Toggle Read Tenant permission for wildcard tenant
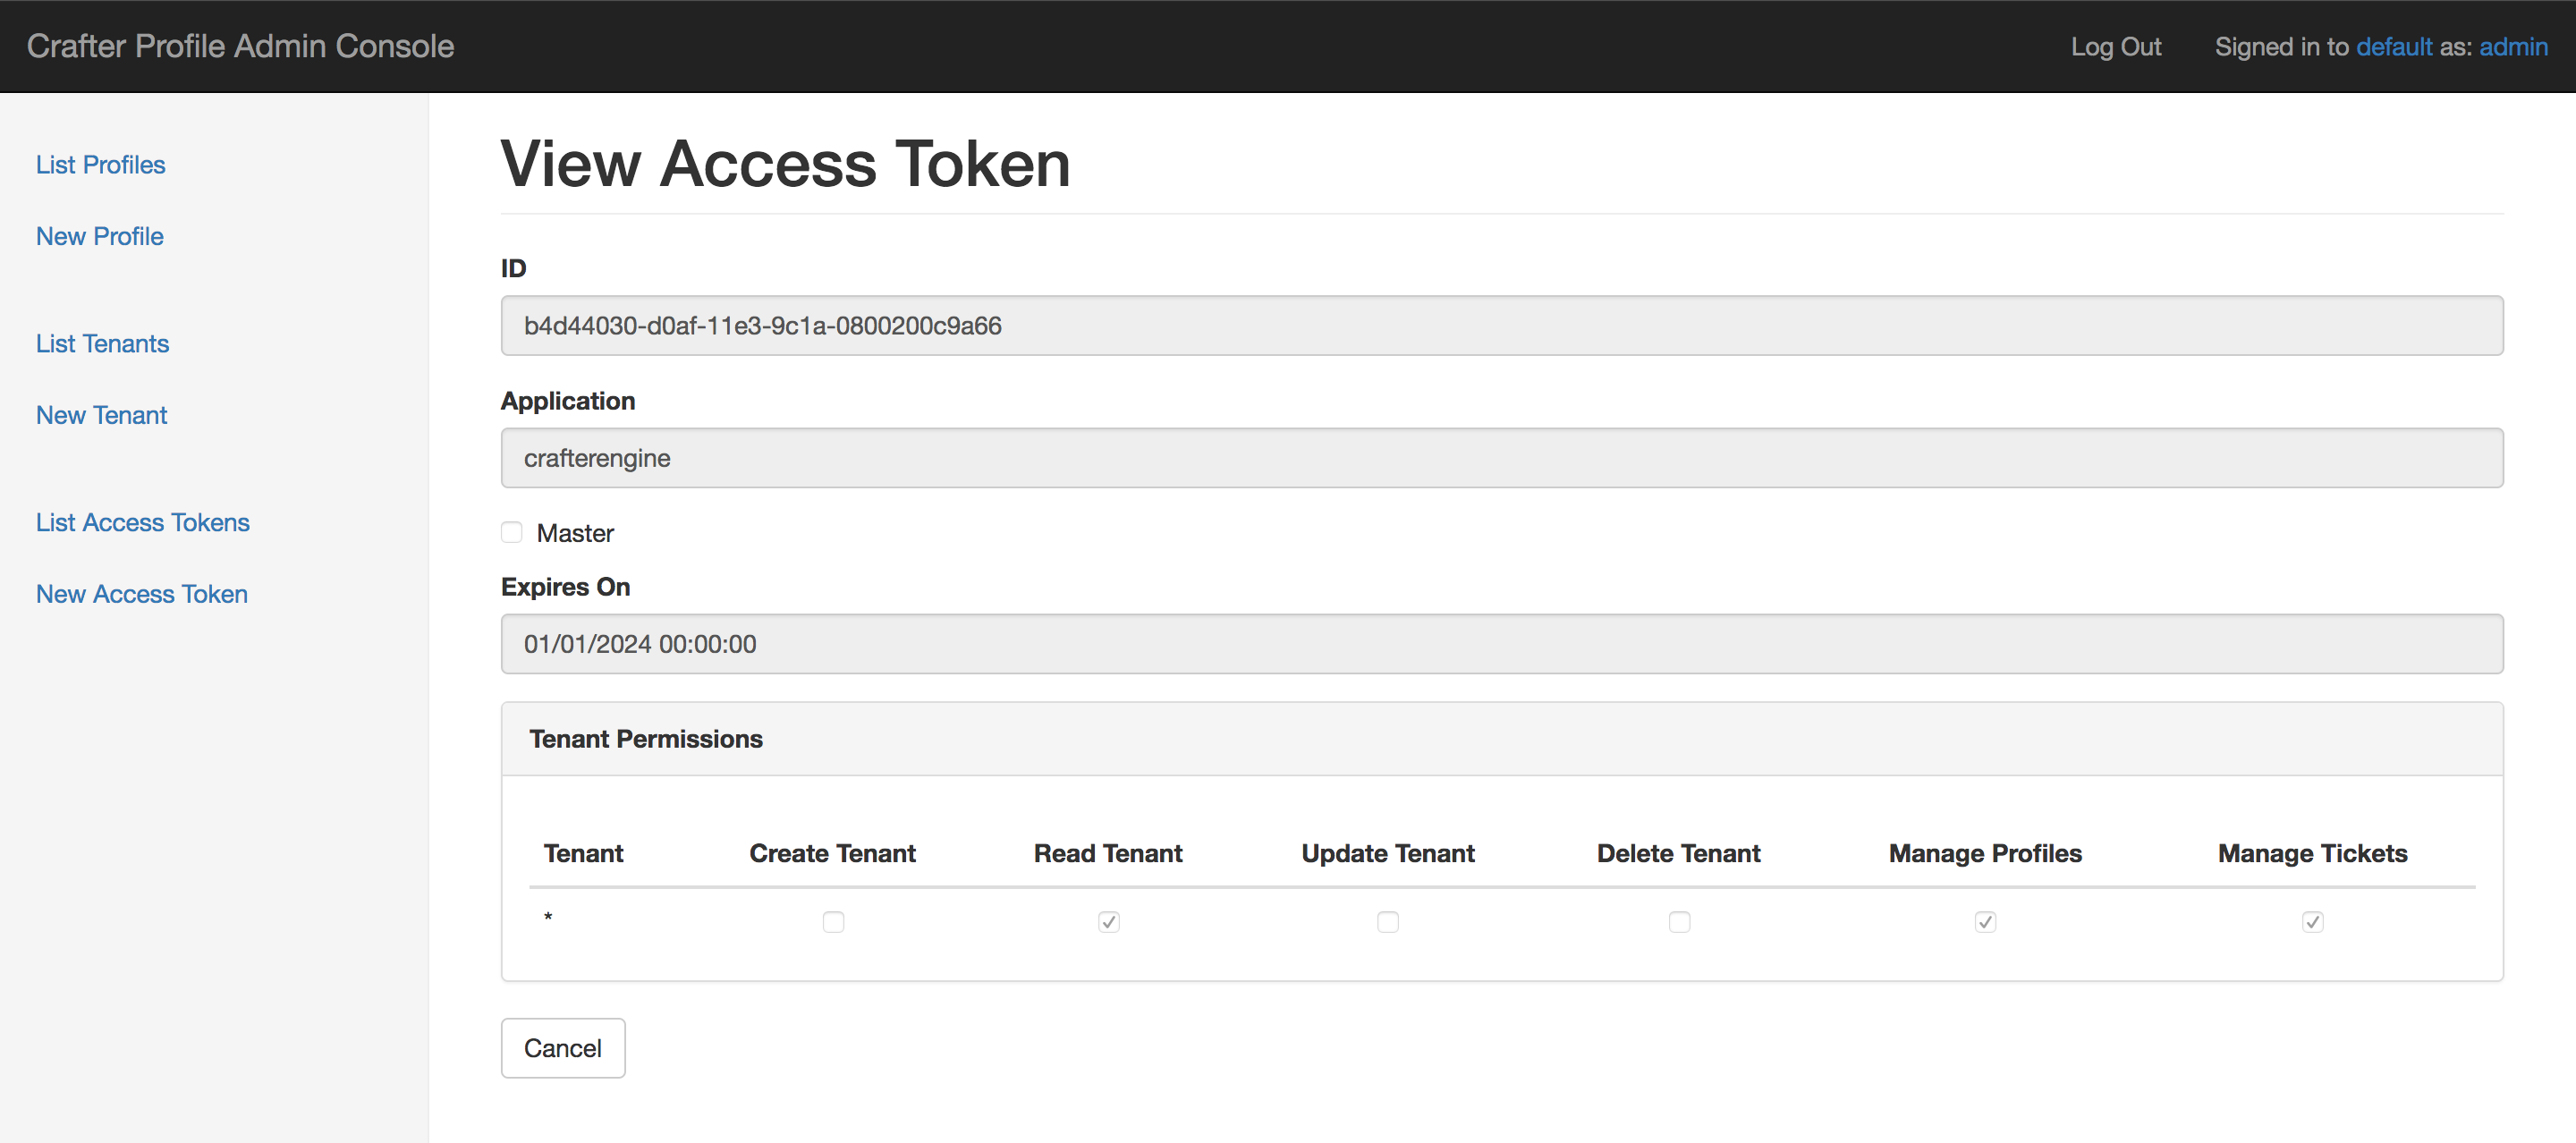This screenshot has width=2576, height=1143. pyautogui.click(x=1109, y=921)
